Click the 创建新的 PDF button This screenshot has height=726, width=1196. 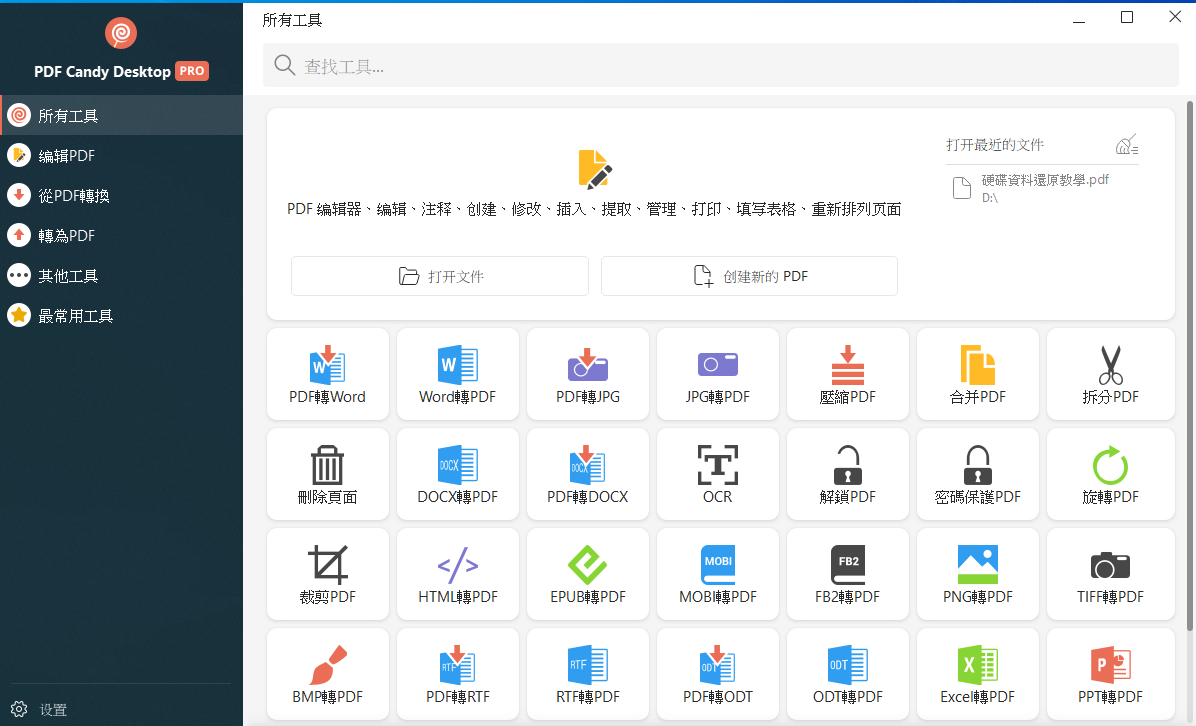click(749, 276)
